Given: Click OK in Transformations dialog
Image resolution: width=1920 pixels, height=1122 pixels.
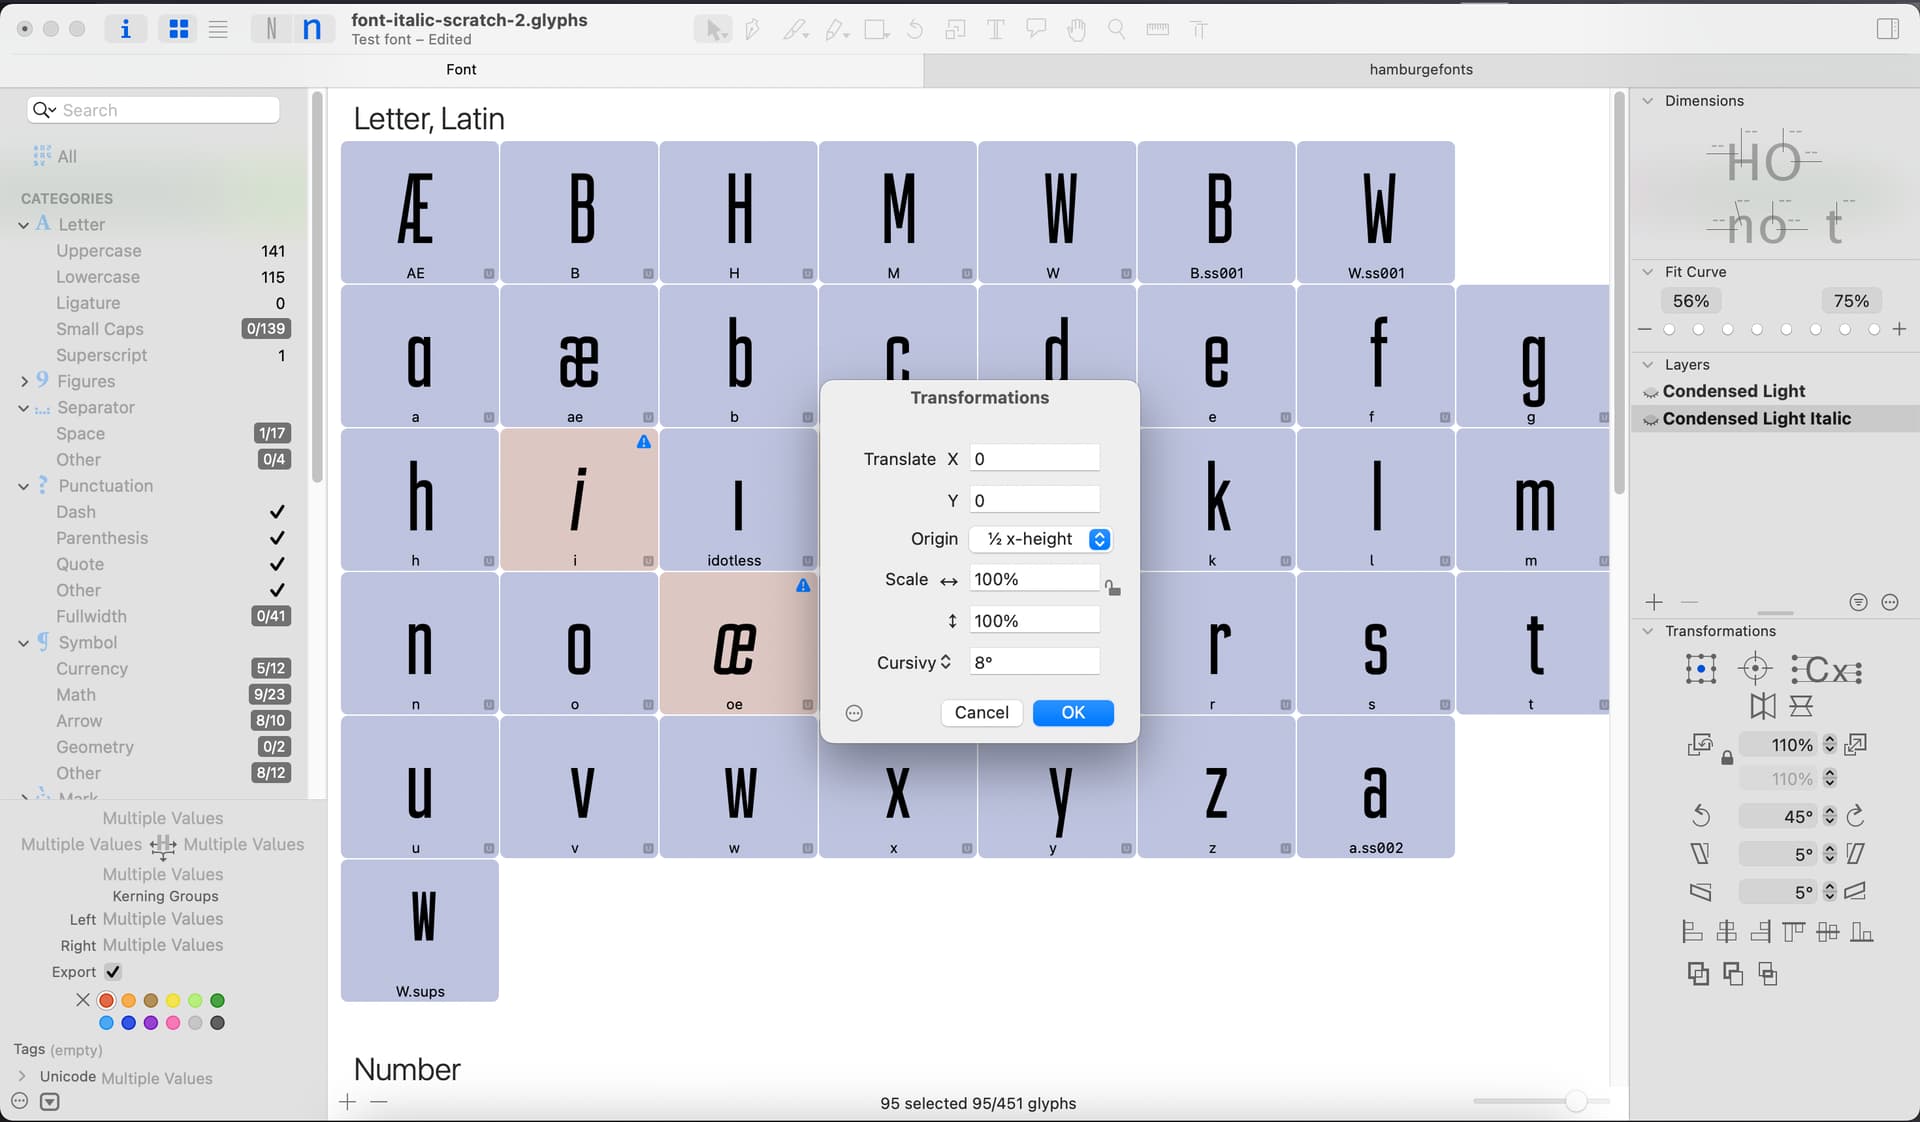Looking at the screenshot, I should [1073, 712].
